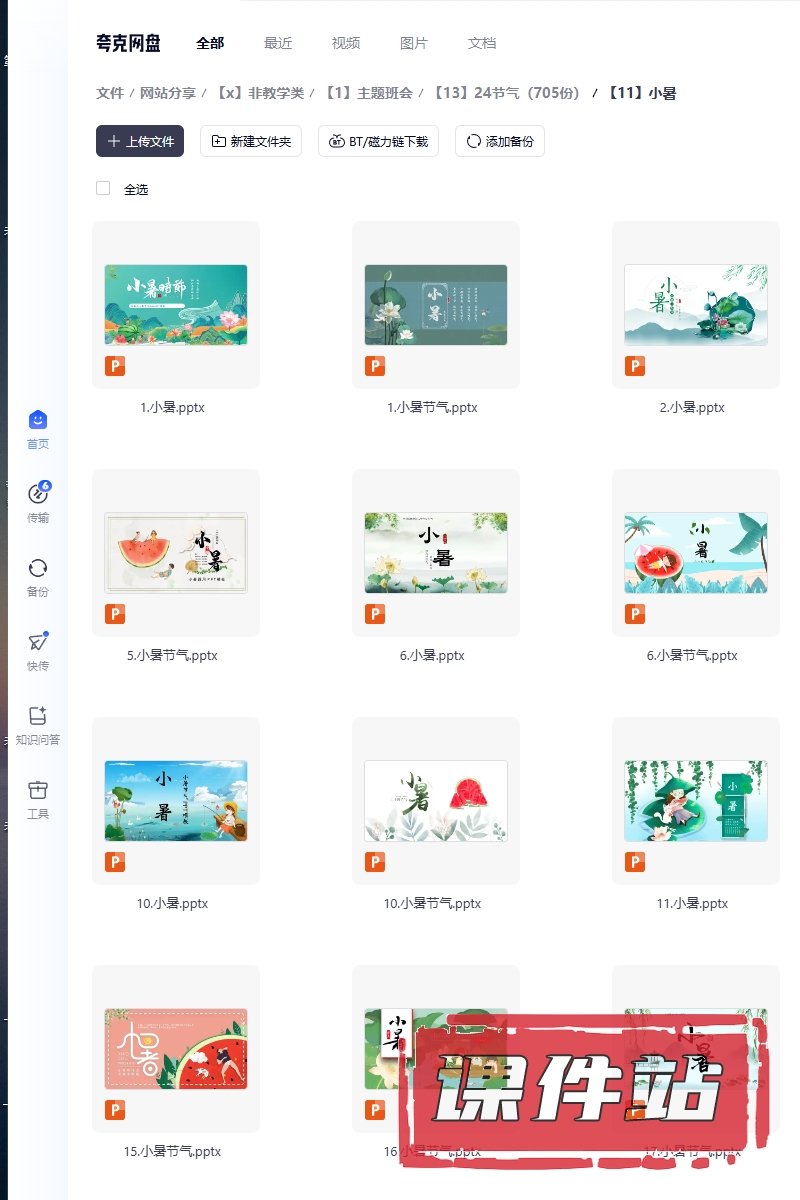This screenshot has height=1200, width=800.
Task: Go to 网站分享 in the breadcrumb
Action: point(168,93)
